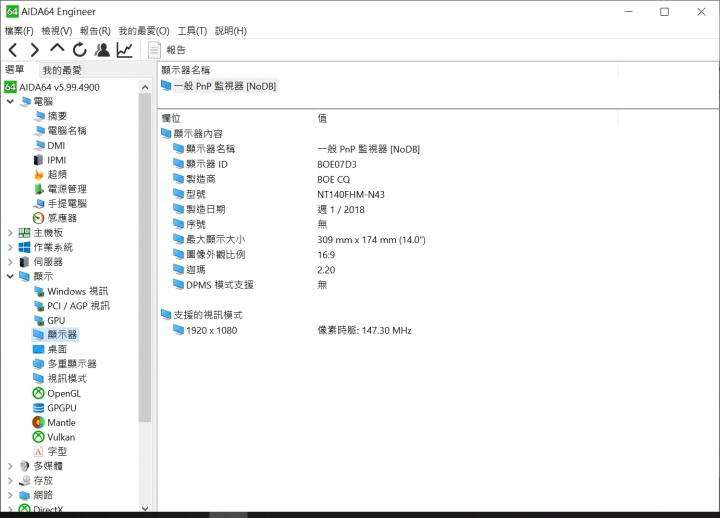Expand the 伺服器 tree node
720x518 pixels.
[10, 262]
